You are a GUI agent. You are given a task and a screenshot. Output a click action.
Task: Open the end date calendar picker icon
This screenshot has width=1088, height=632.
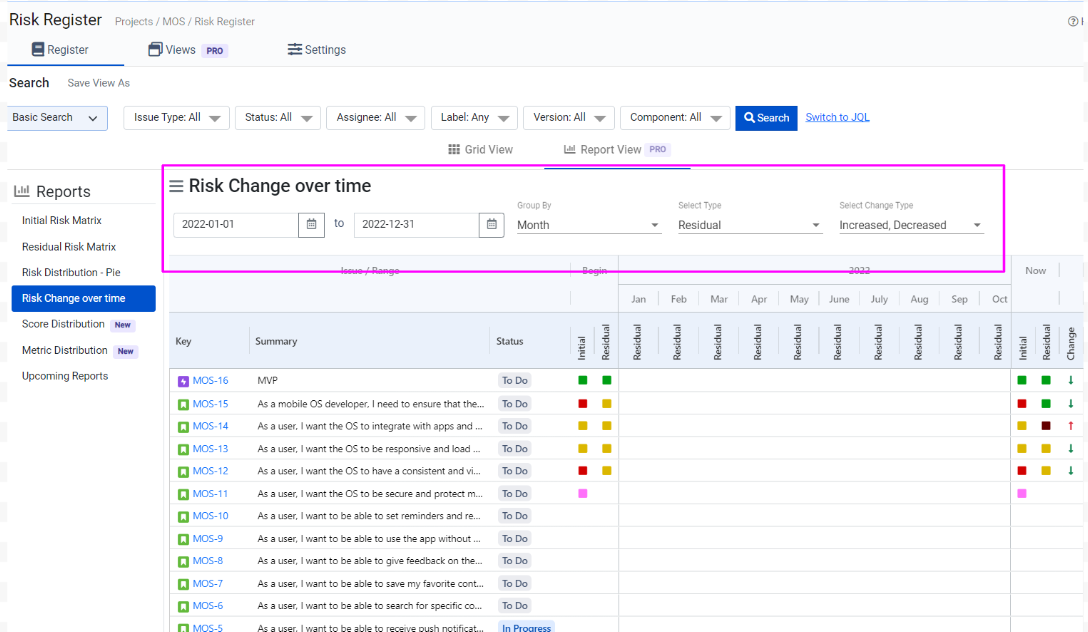pyautogui.click(x=492, y=225)
